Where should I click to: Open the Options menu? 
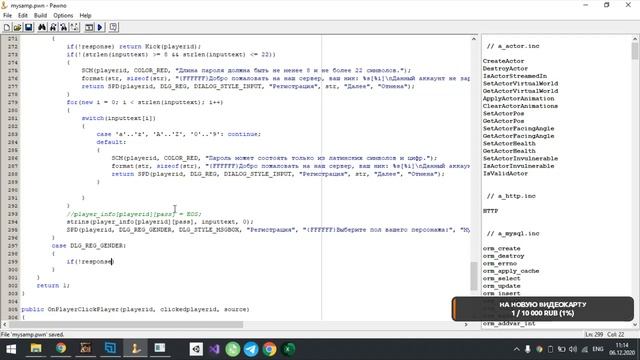(63, 16)
